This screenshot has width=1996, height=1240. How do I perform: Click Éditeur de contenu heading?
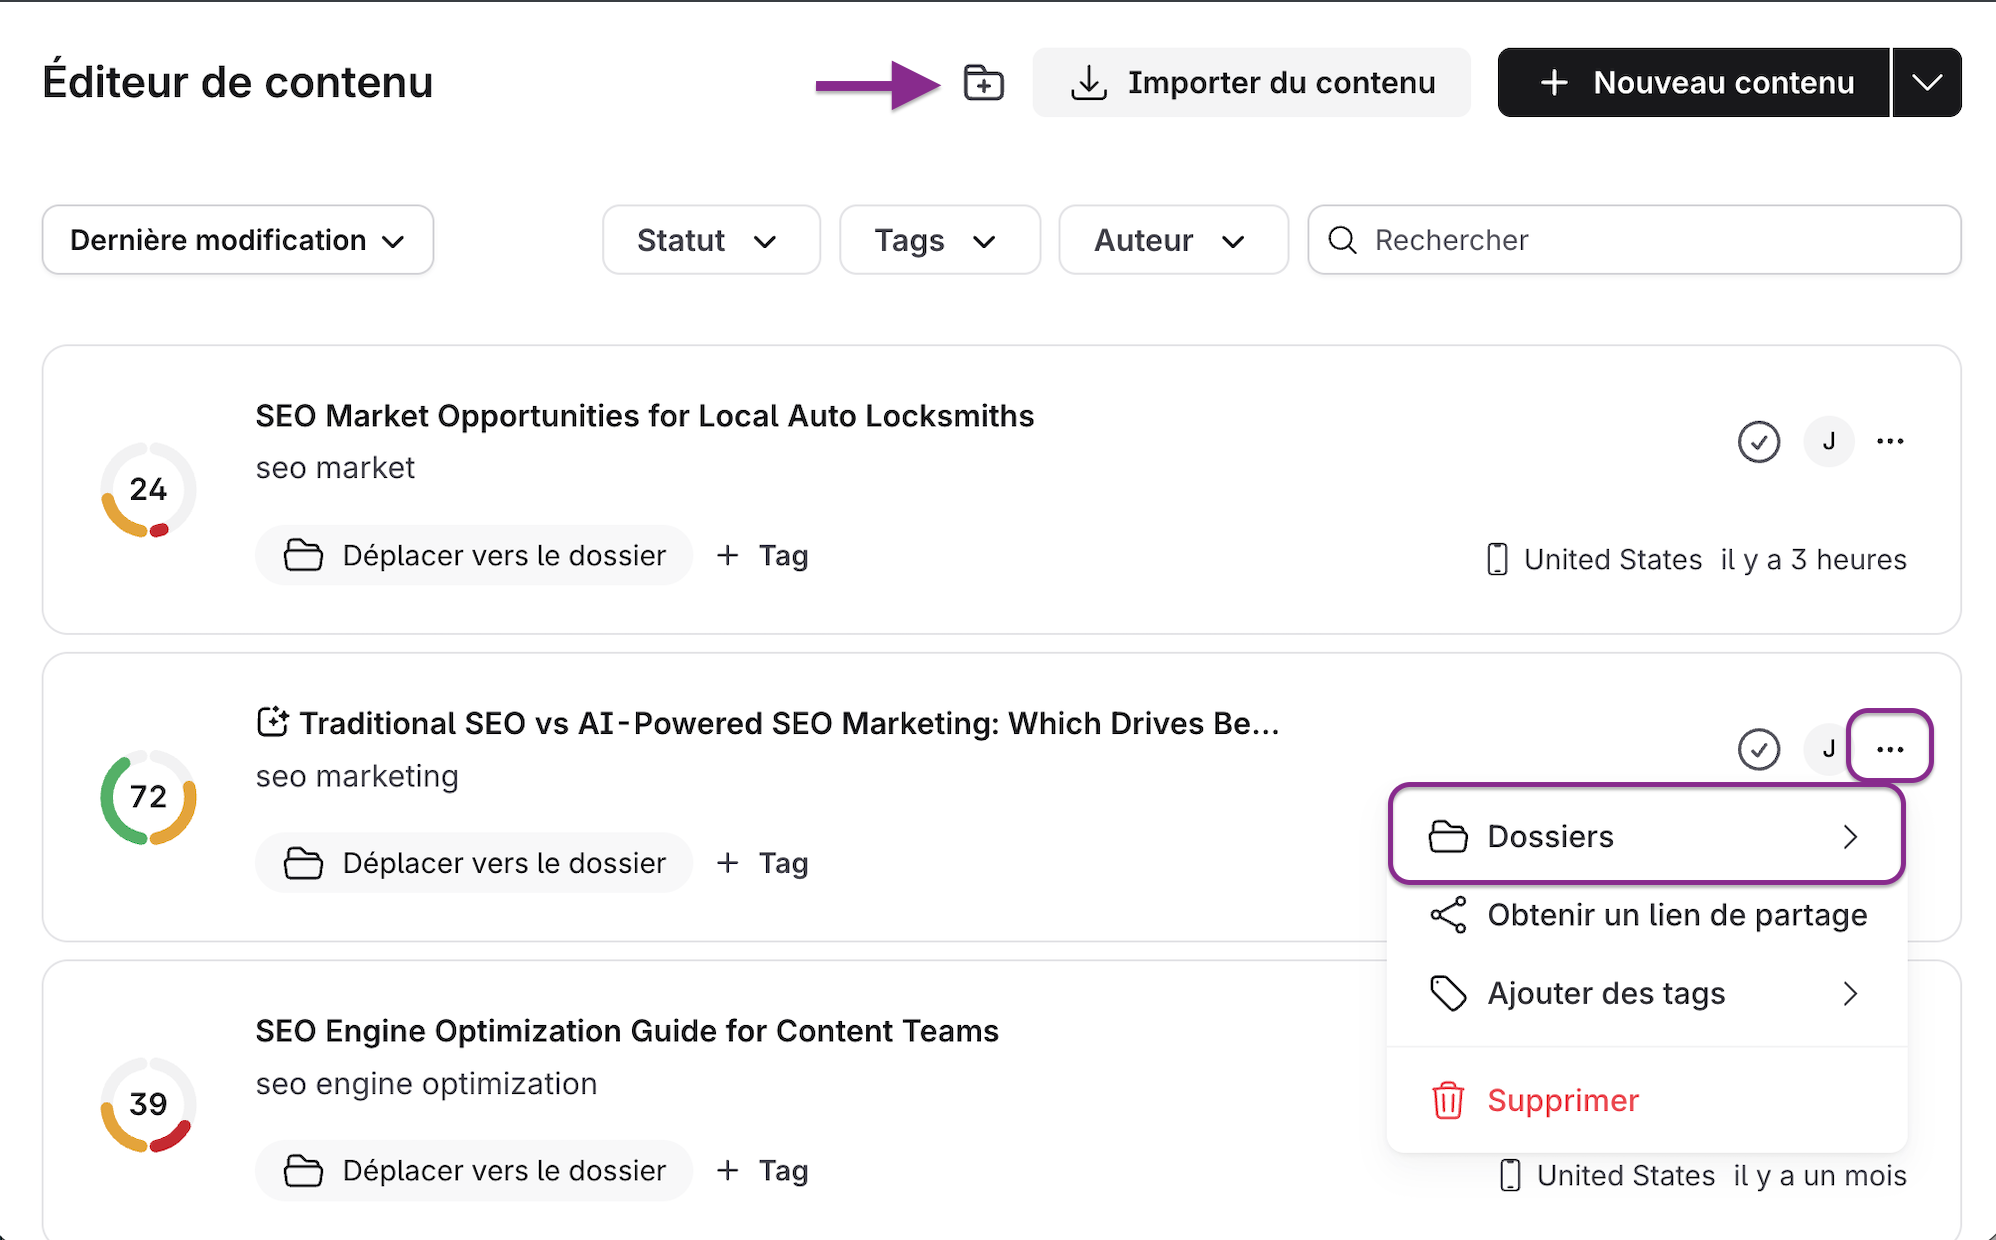(x=238, y=82)
